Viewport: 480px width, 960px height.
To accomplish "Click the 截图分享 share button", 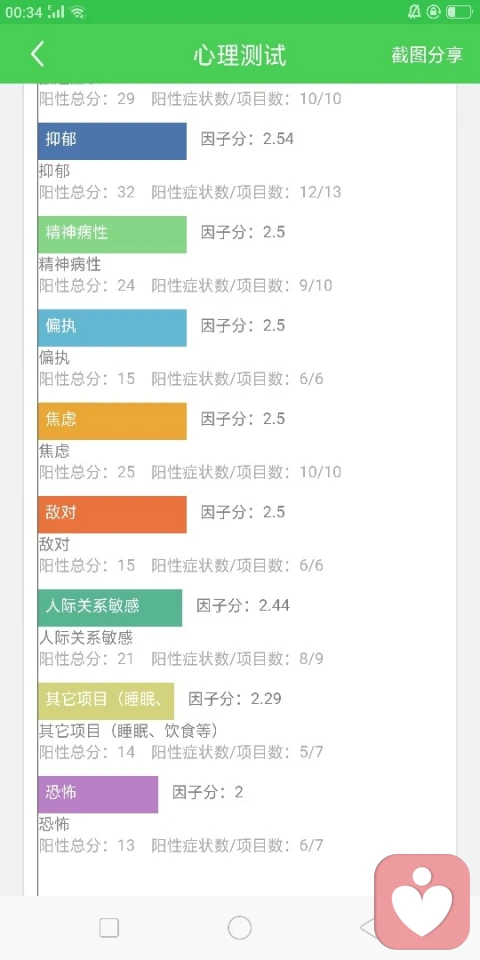I will 427,54.
